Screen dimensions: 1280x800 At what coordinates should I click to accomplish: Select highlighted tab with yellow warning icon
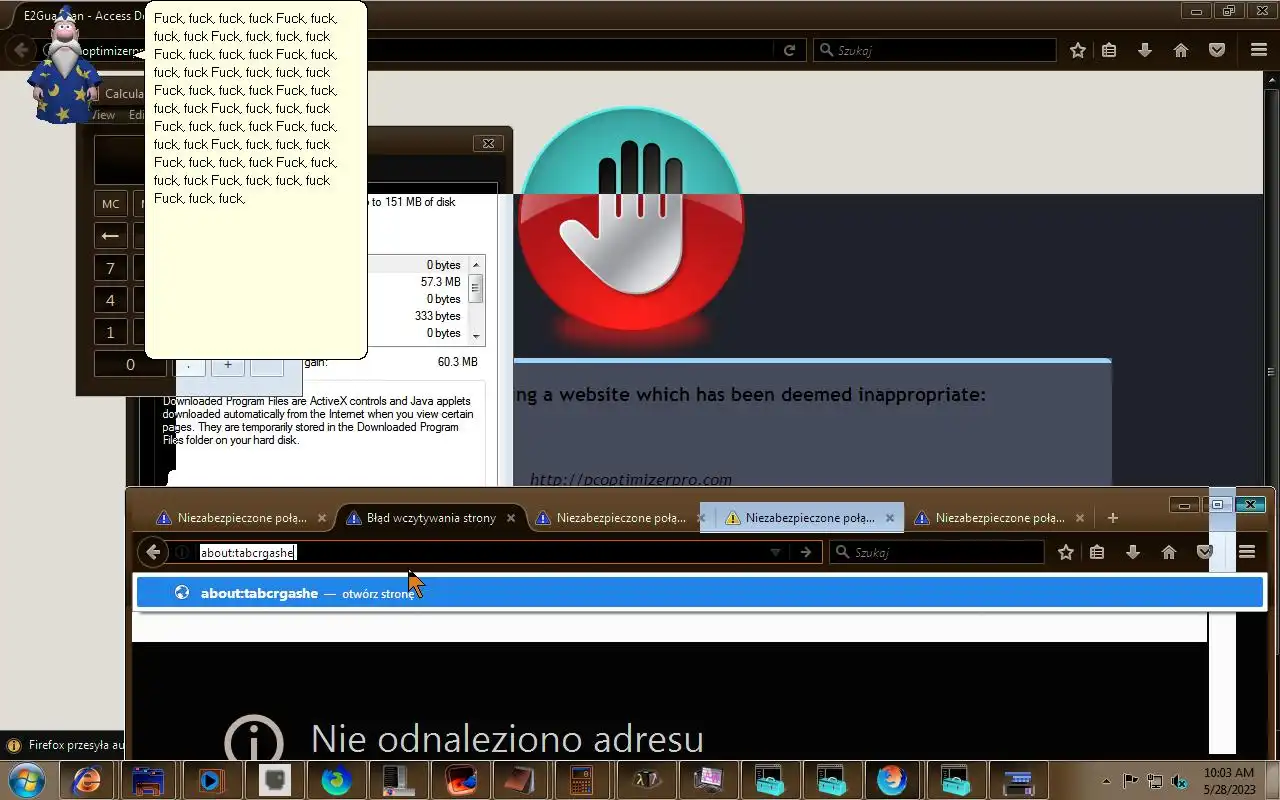coord(802,518)
